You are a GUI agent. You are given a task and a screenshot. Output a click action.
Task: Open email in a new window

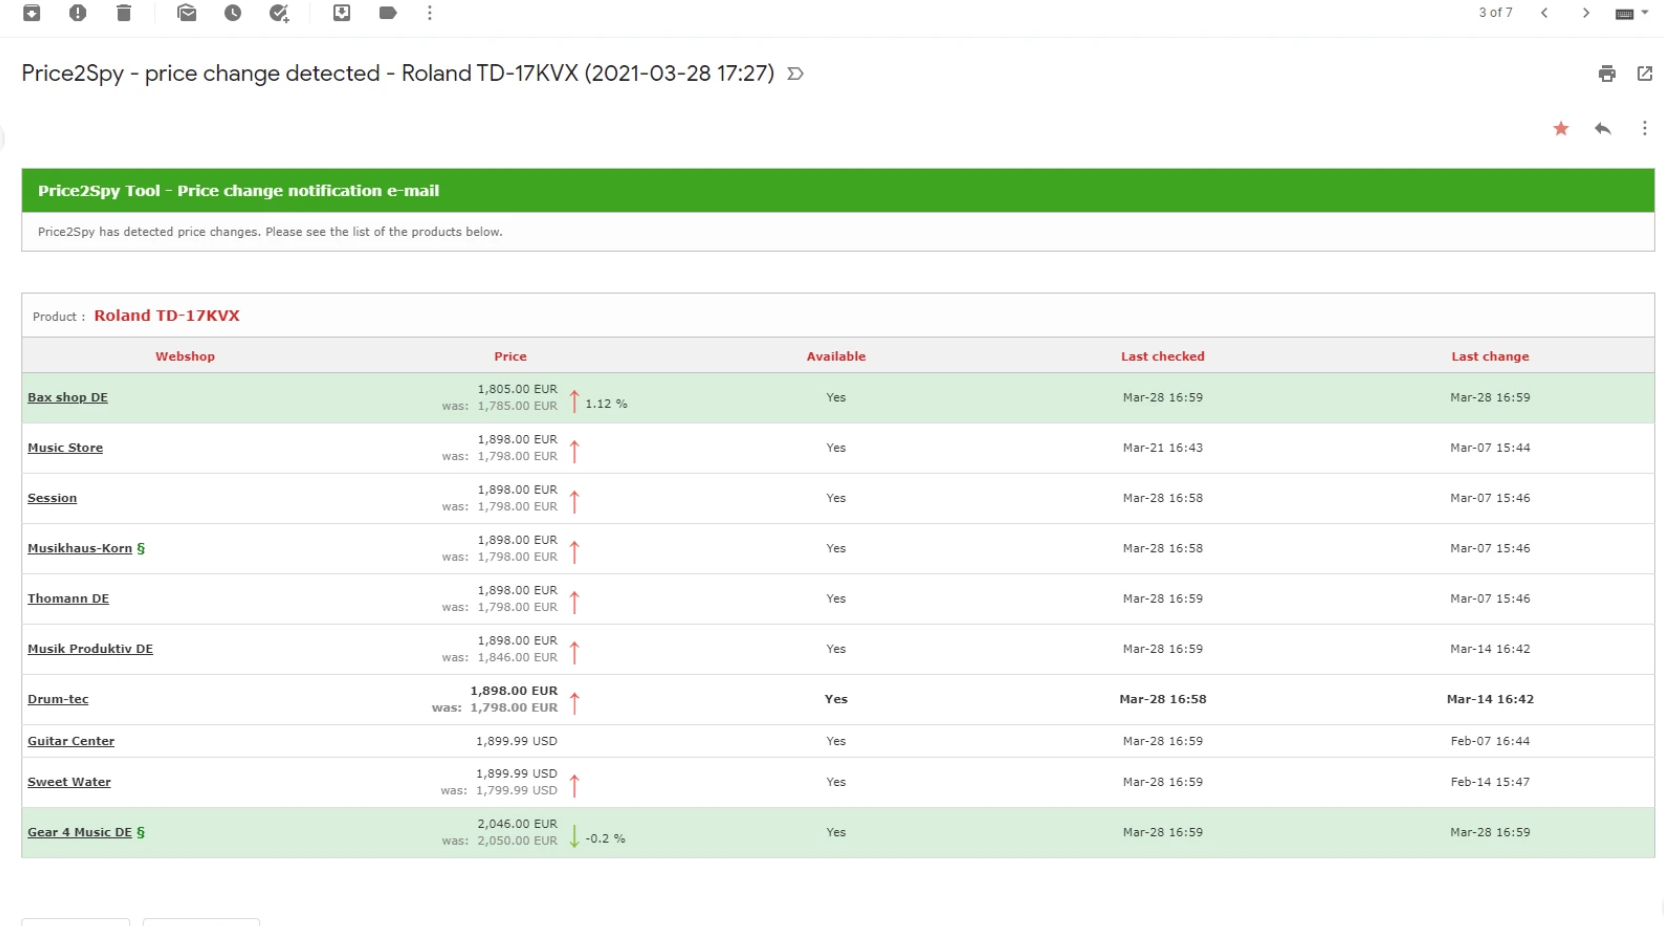[1645, 73]
